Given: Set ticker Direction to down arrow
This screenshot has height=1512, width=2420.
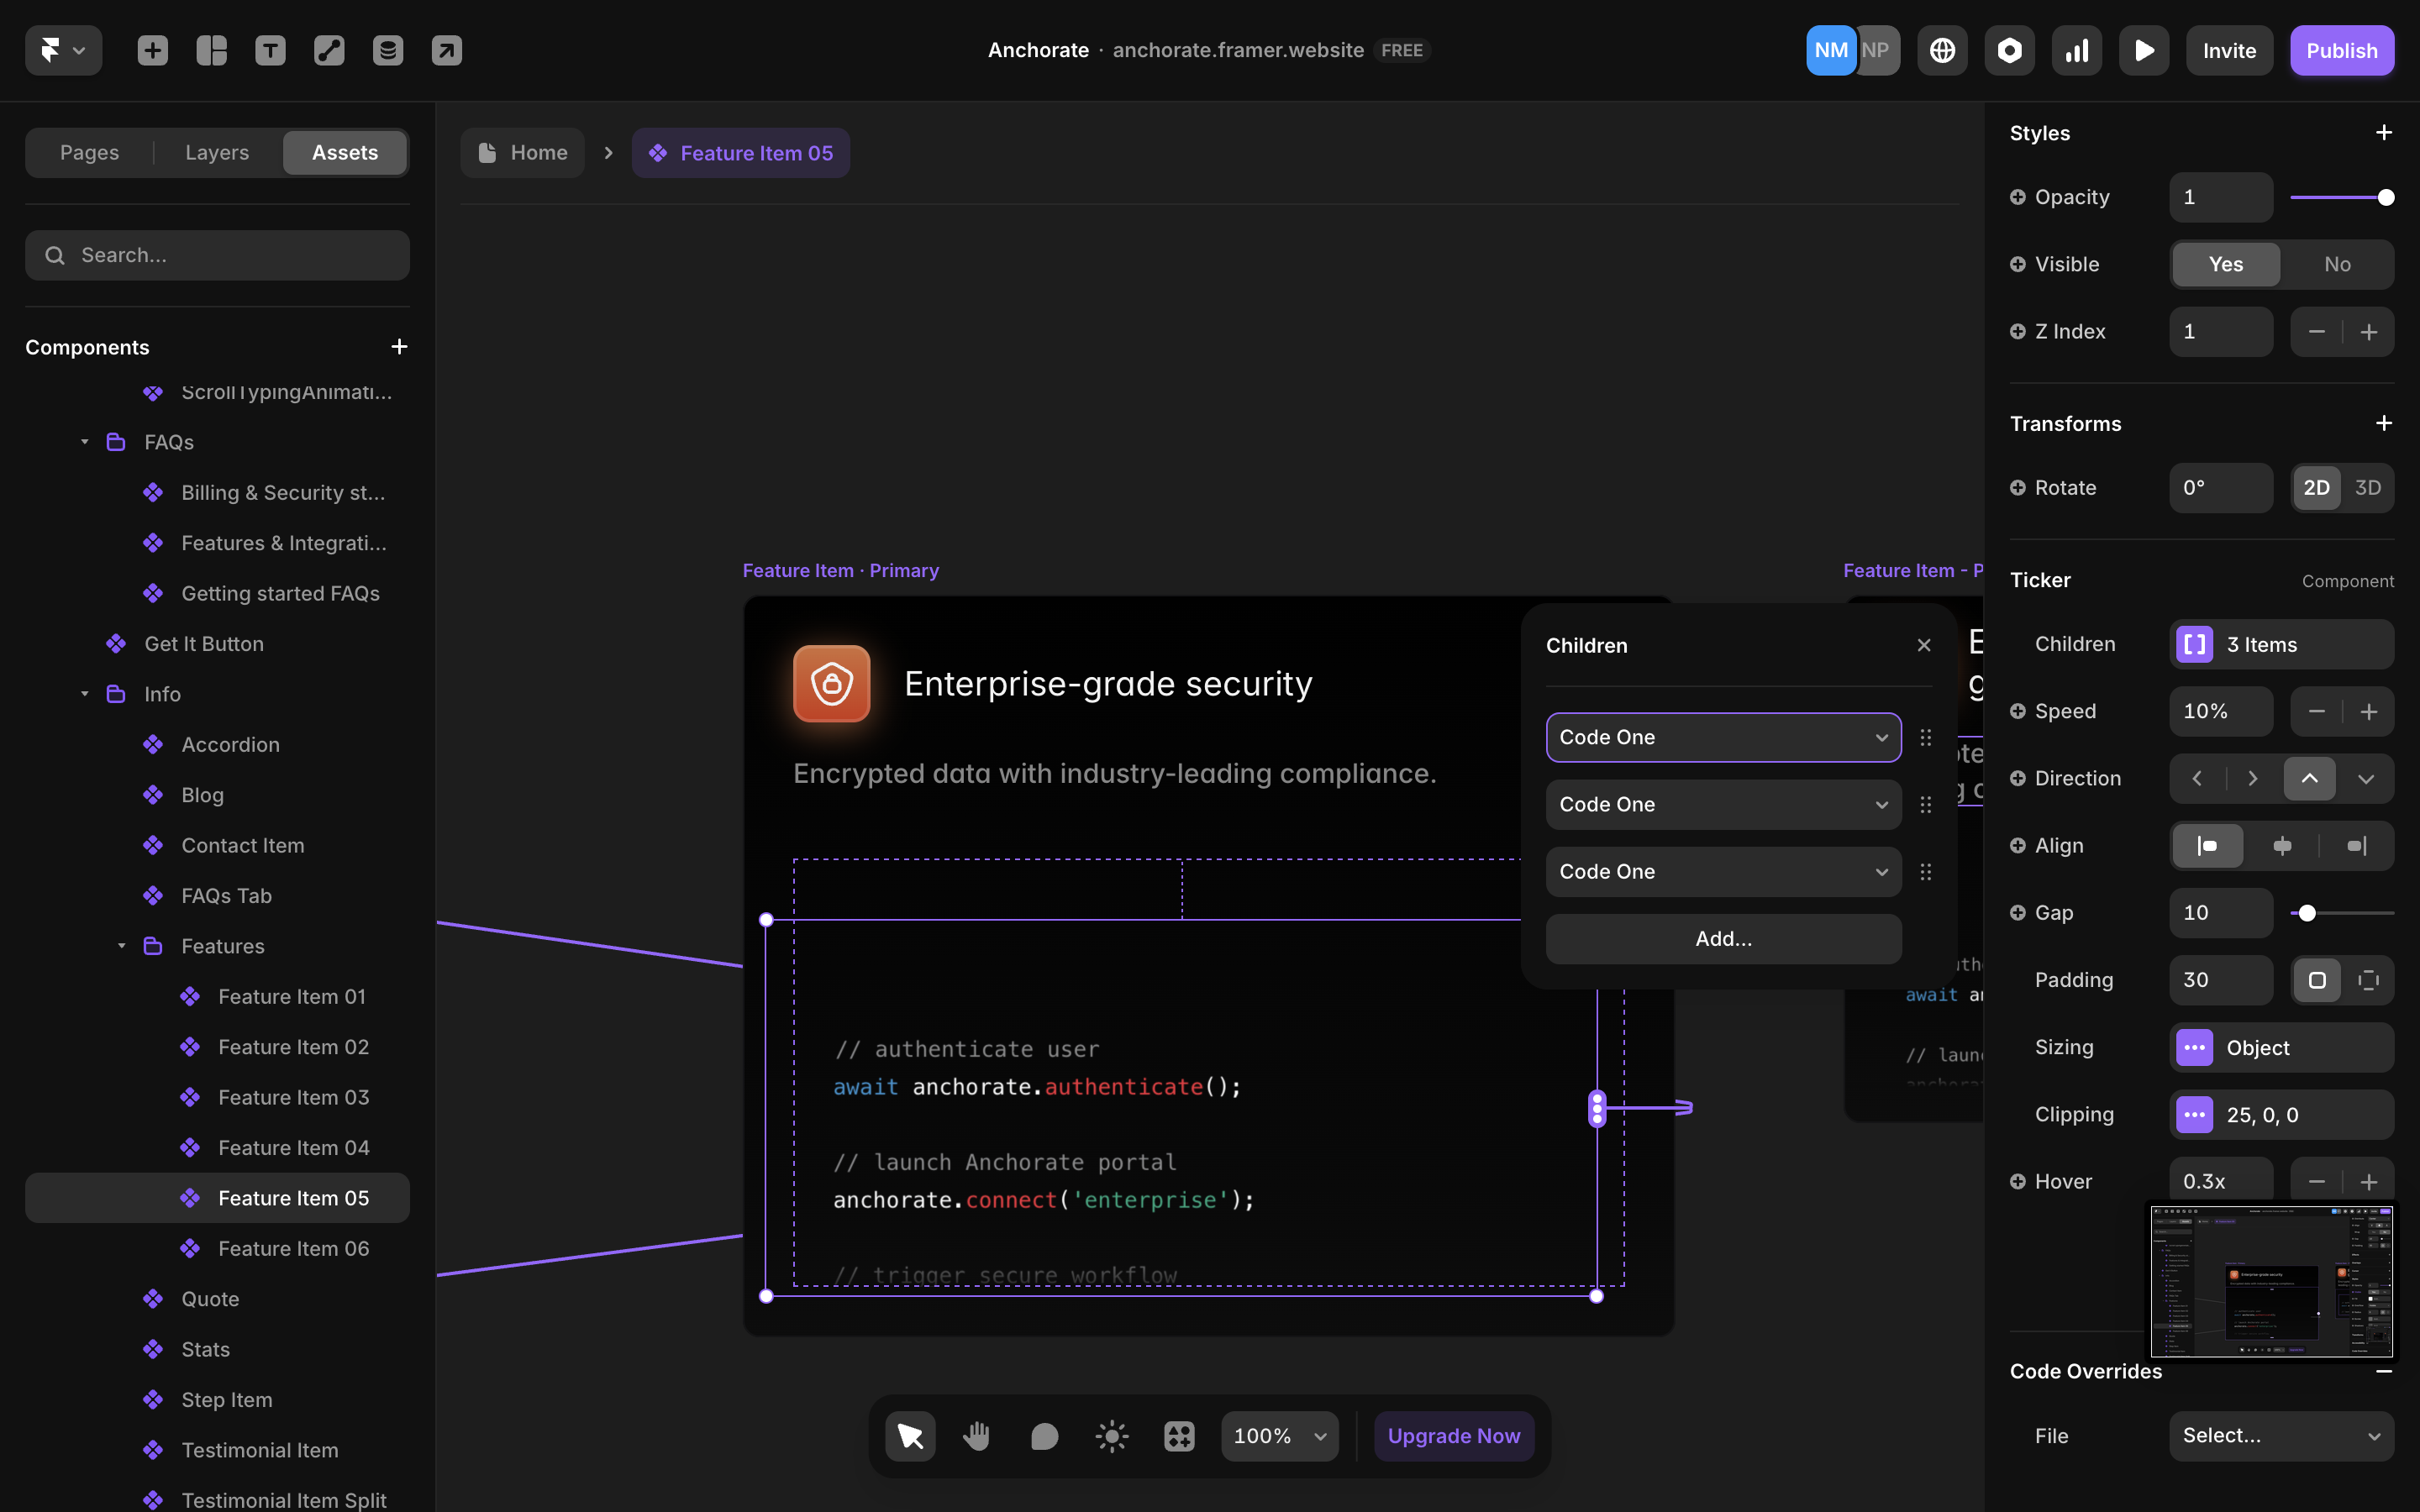Looking at the screenshot, I should (2365, 779).
